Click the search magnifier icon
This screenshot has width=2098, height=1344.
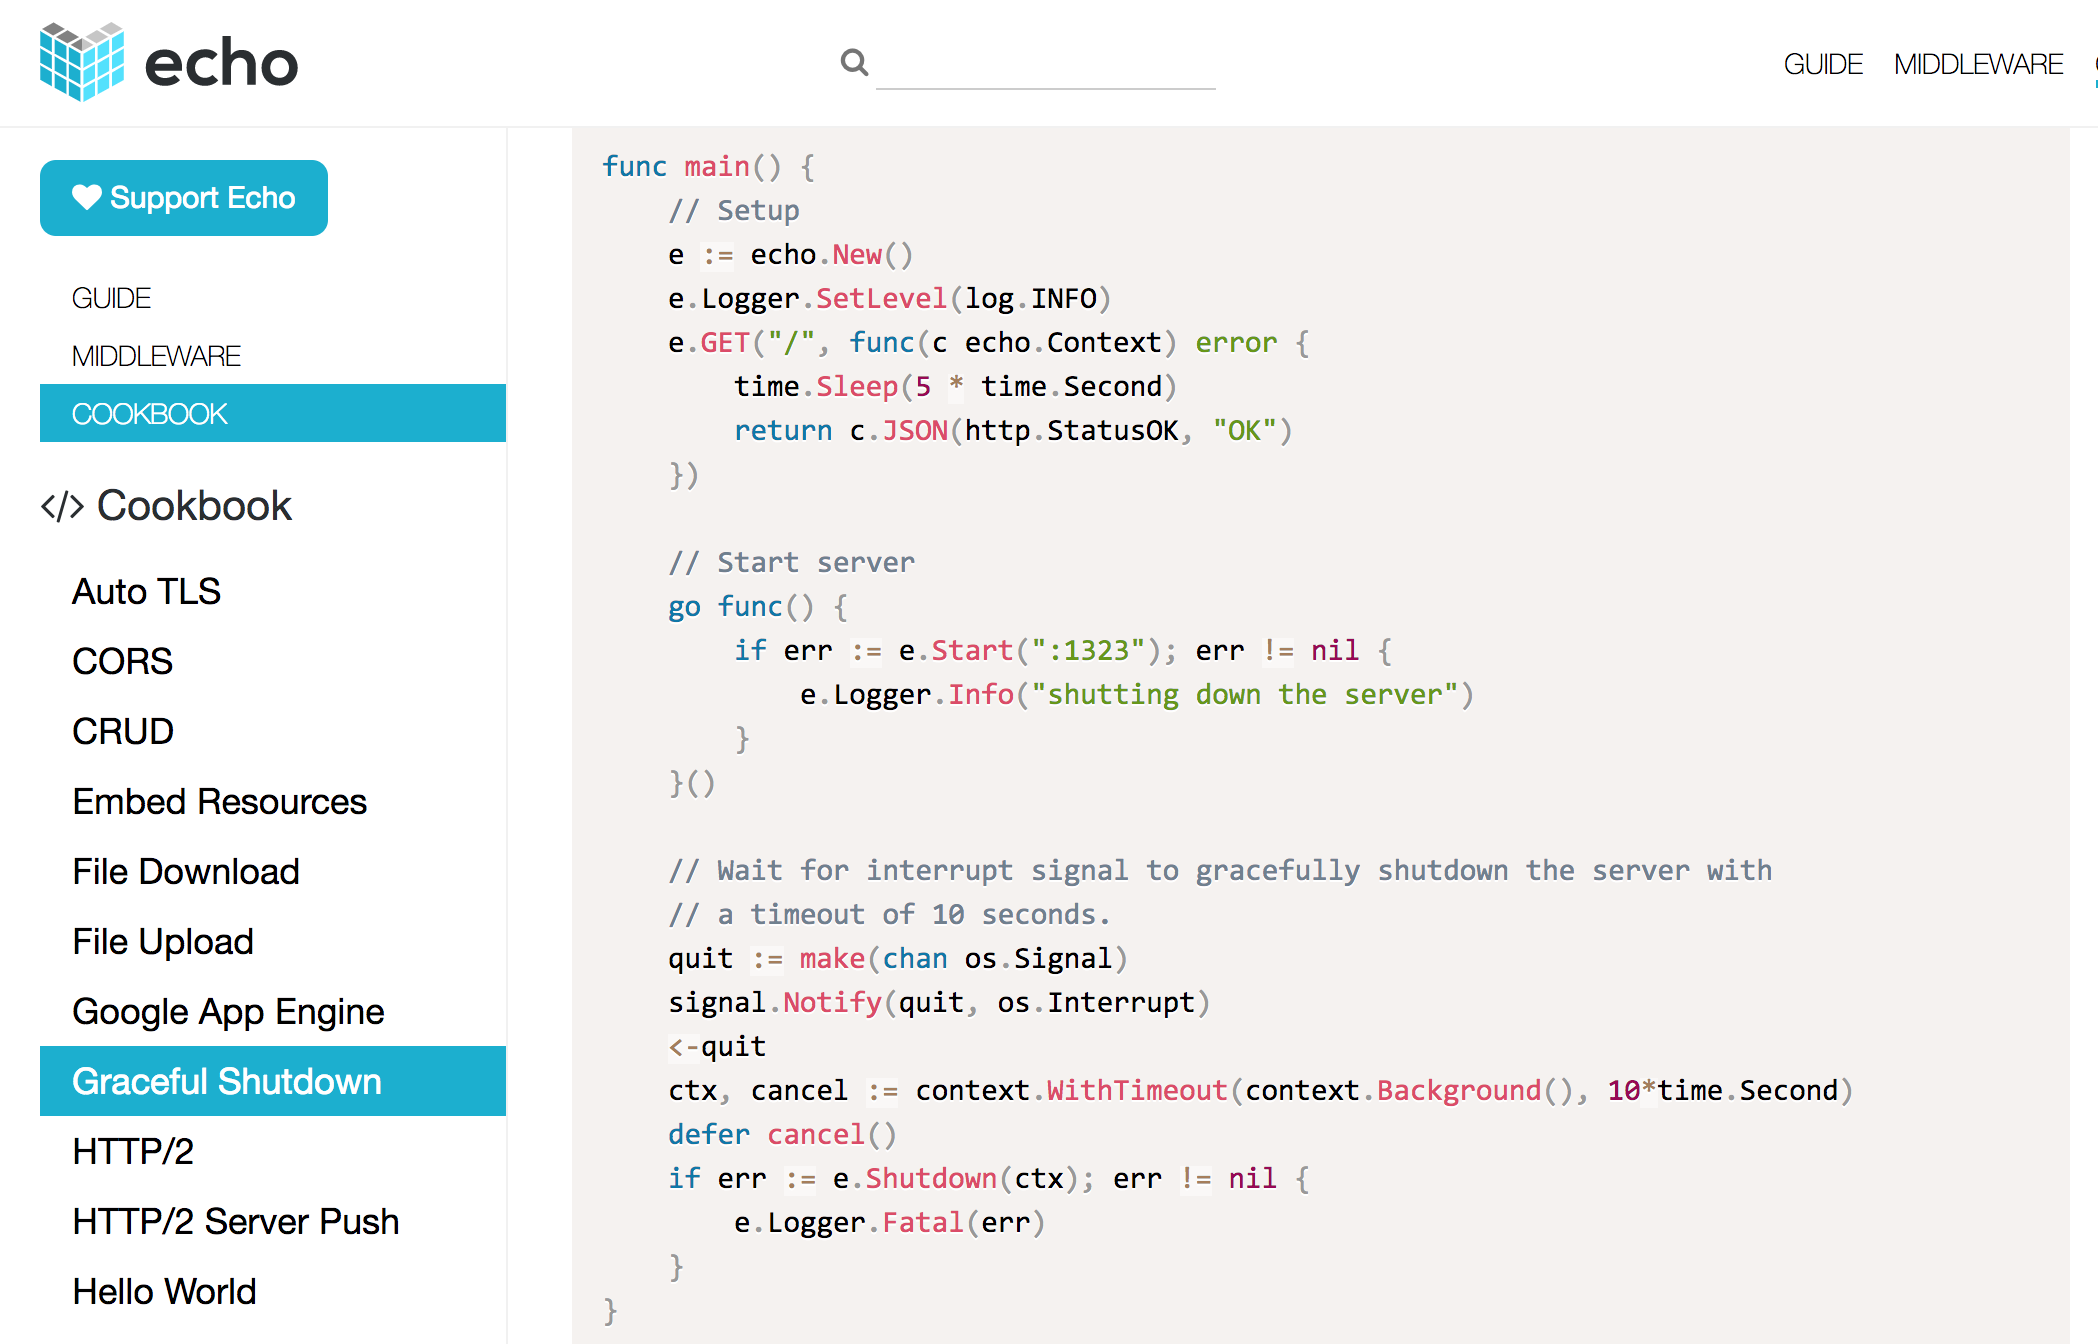(x=853, y=62)
